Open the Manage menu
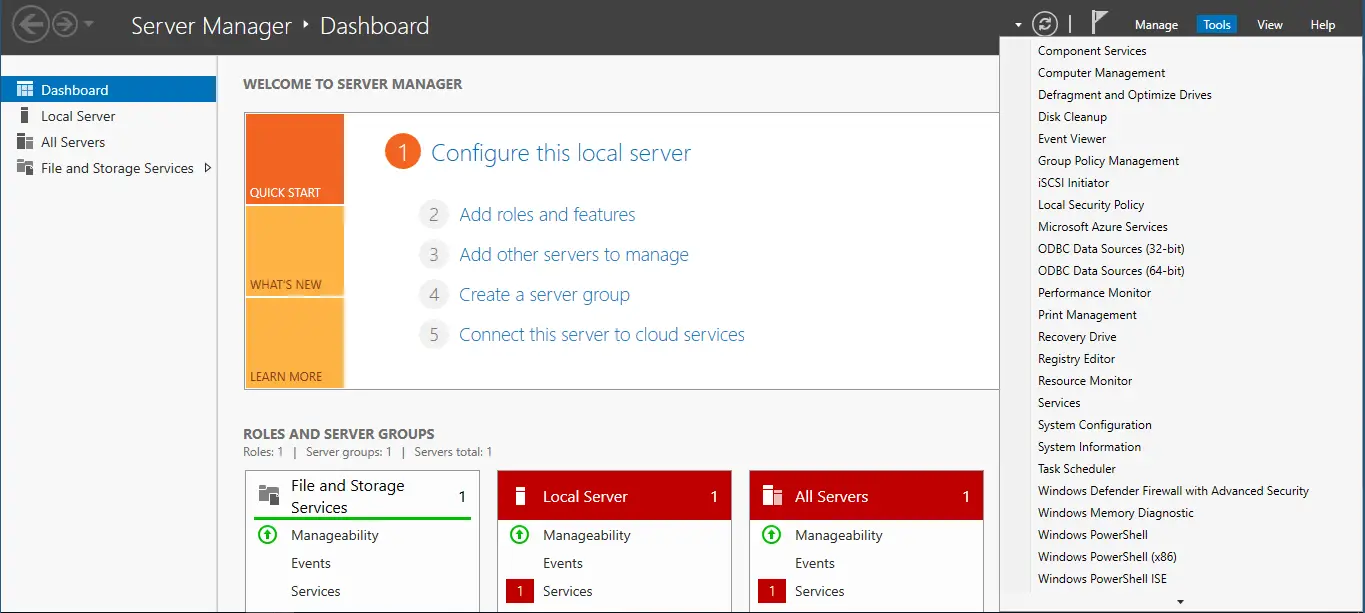Screen dimensions: 1365x613 (x=1156, y=25)
